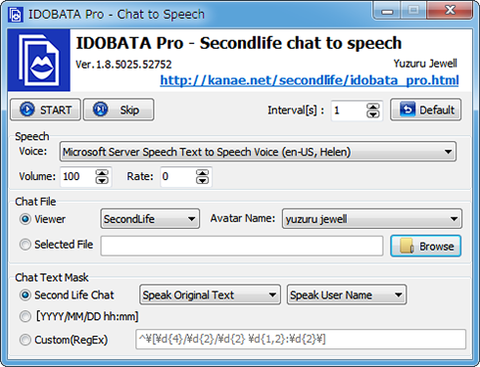Open the Speak Original Text dropdown
480x367 pixels.
click(x=210, y=295)
